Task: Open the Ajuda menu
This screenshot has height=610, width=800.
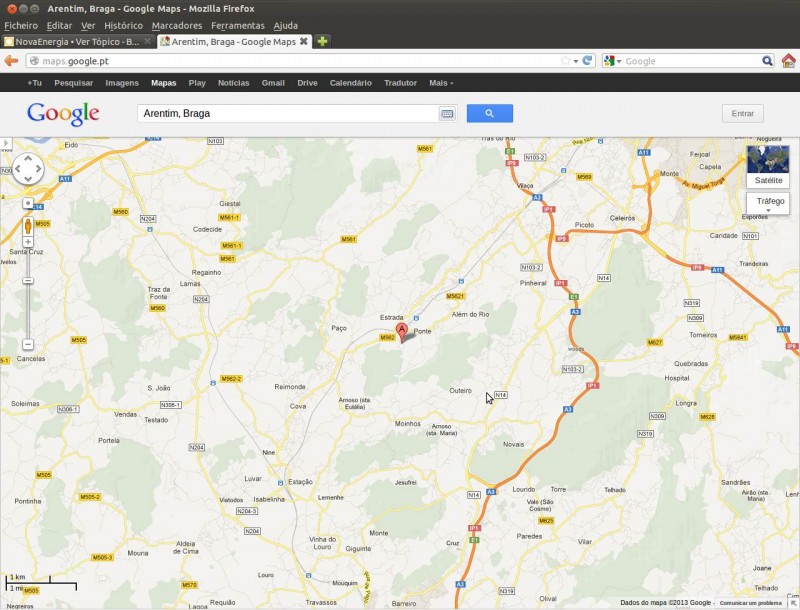Action: [x=285, y=26]
